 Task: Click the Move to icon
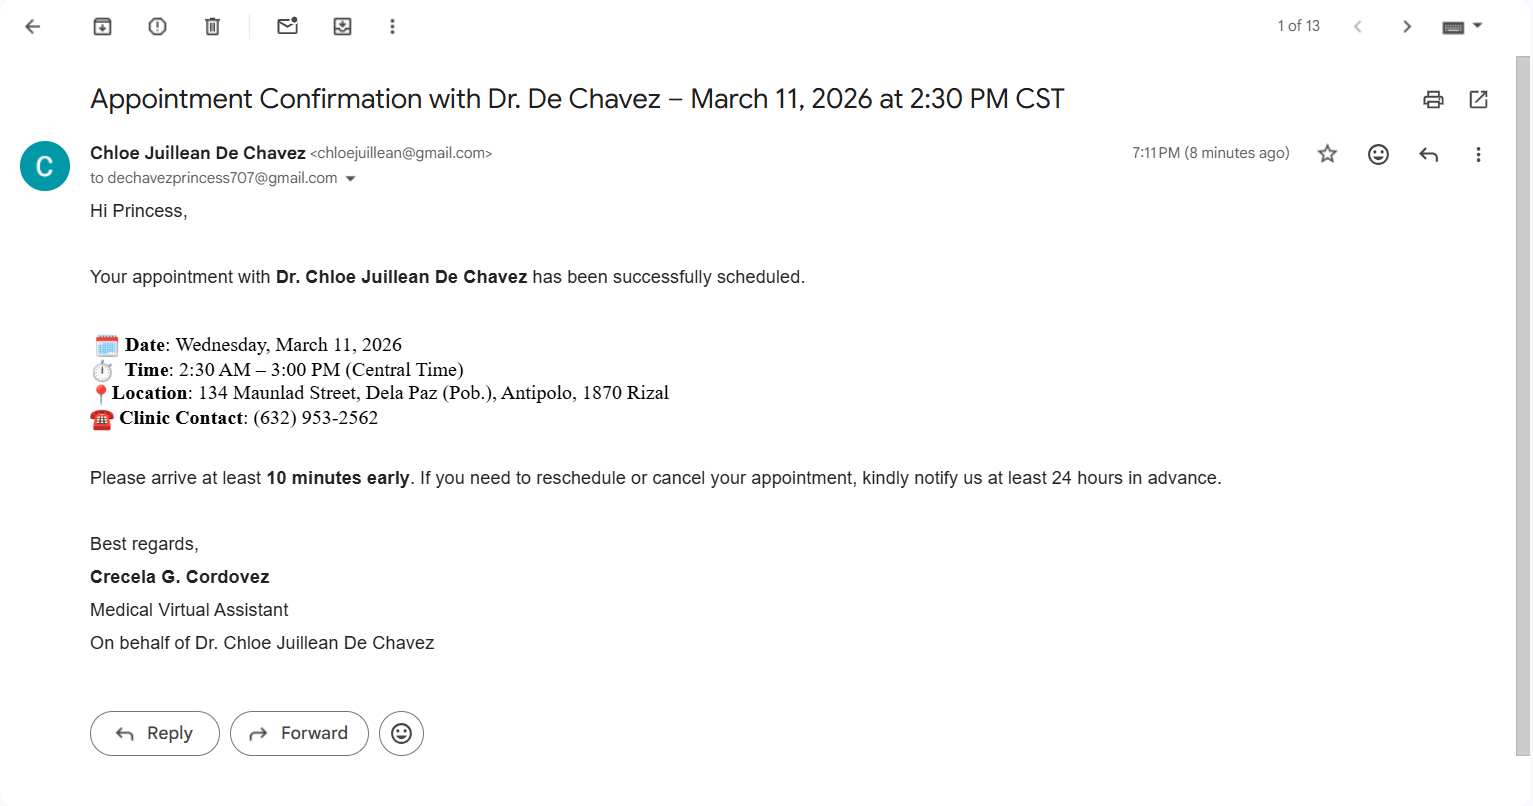click(342, 27)
